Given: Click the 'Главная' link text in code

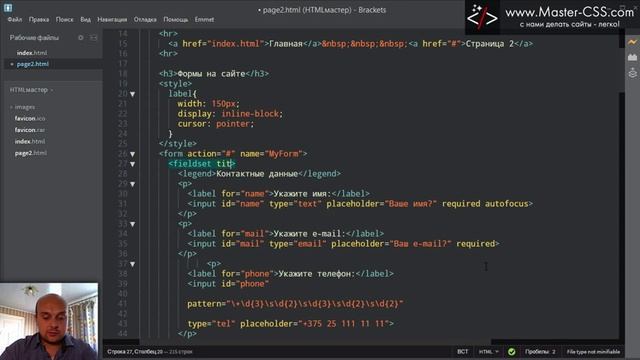Looking at the screenshot, I should [286, 44].
